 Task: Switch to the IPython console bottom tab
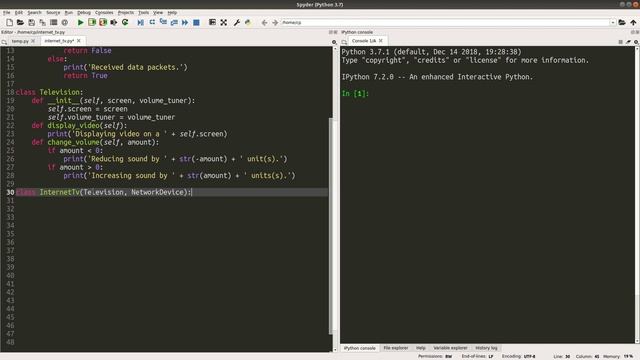click(359, 348)
